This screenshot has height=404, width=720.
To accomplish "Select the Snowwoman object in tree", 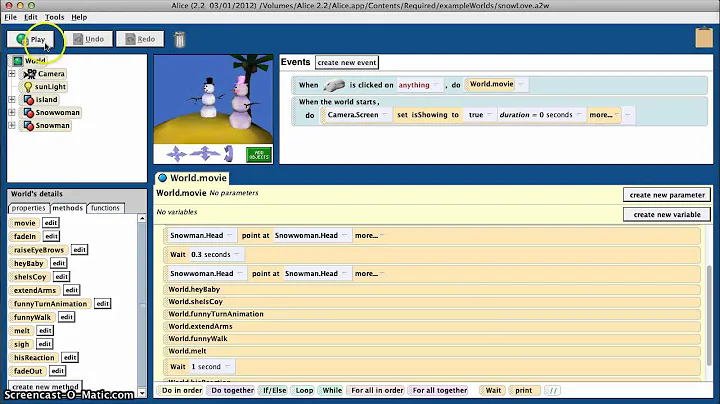I will (x=51, y=112).
